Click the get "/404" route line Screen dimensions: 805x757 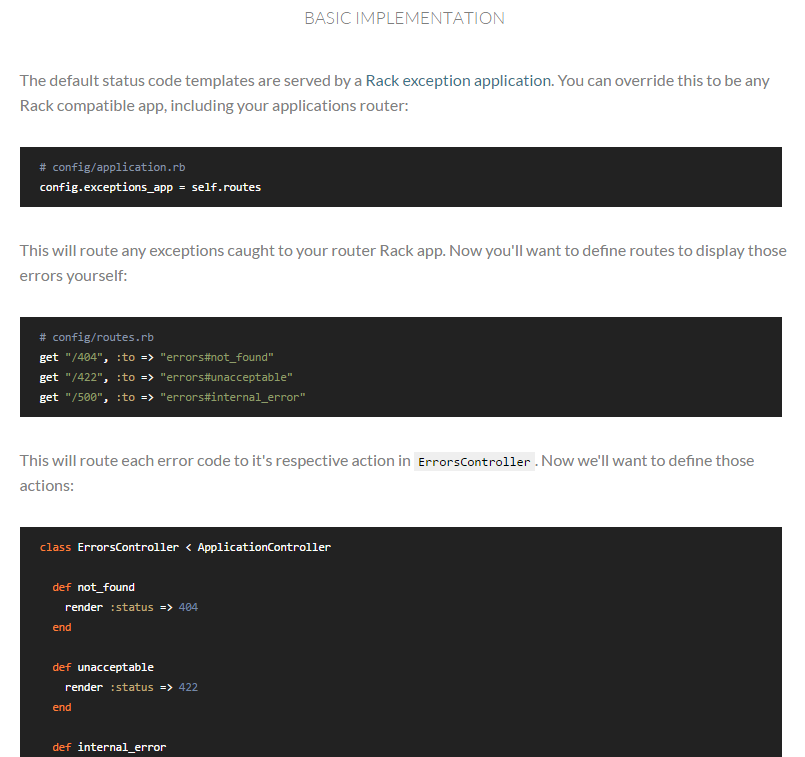(x=157, y=357)
